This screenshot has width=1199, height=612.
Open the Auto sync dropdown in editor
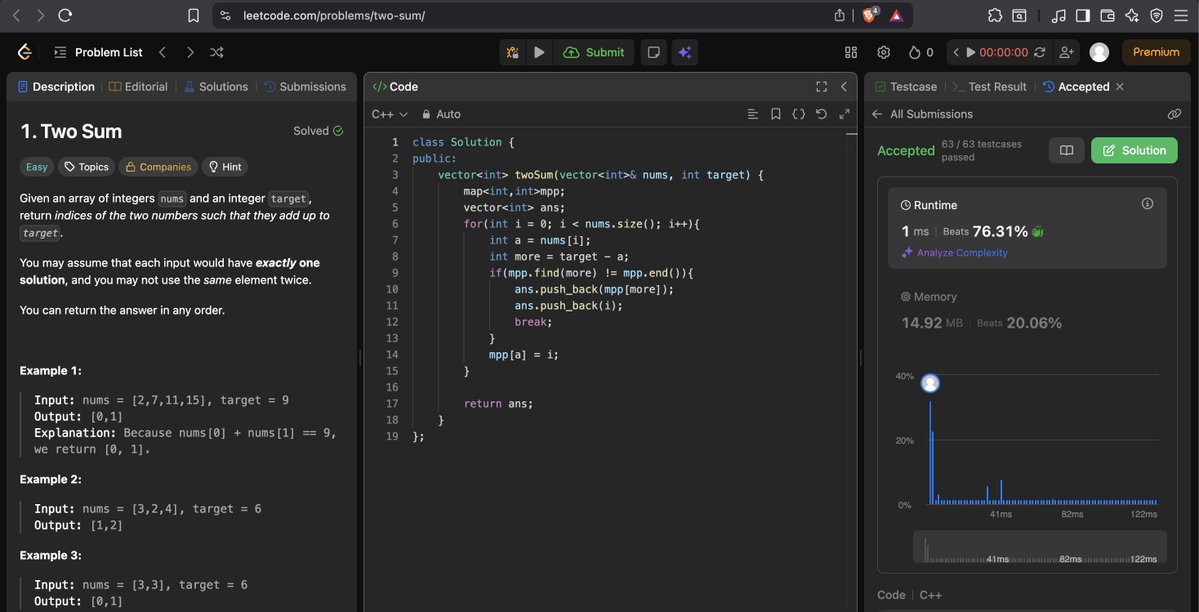pyautogui.click(x=441, y=113)
